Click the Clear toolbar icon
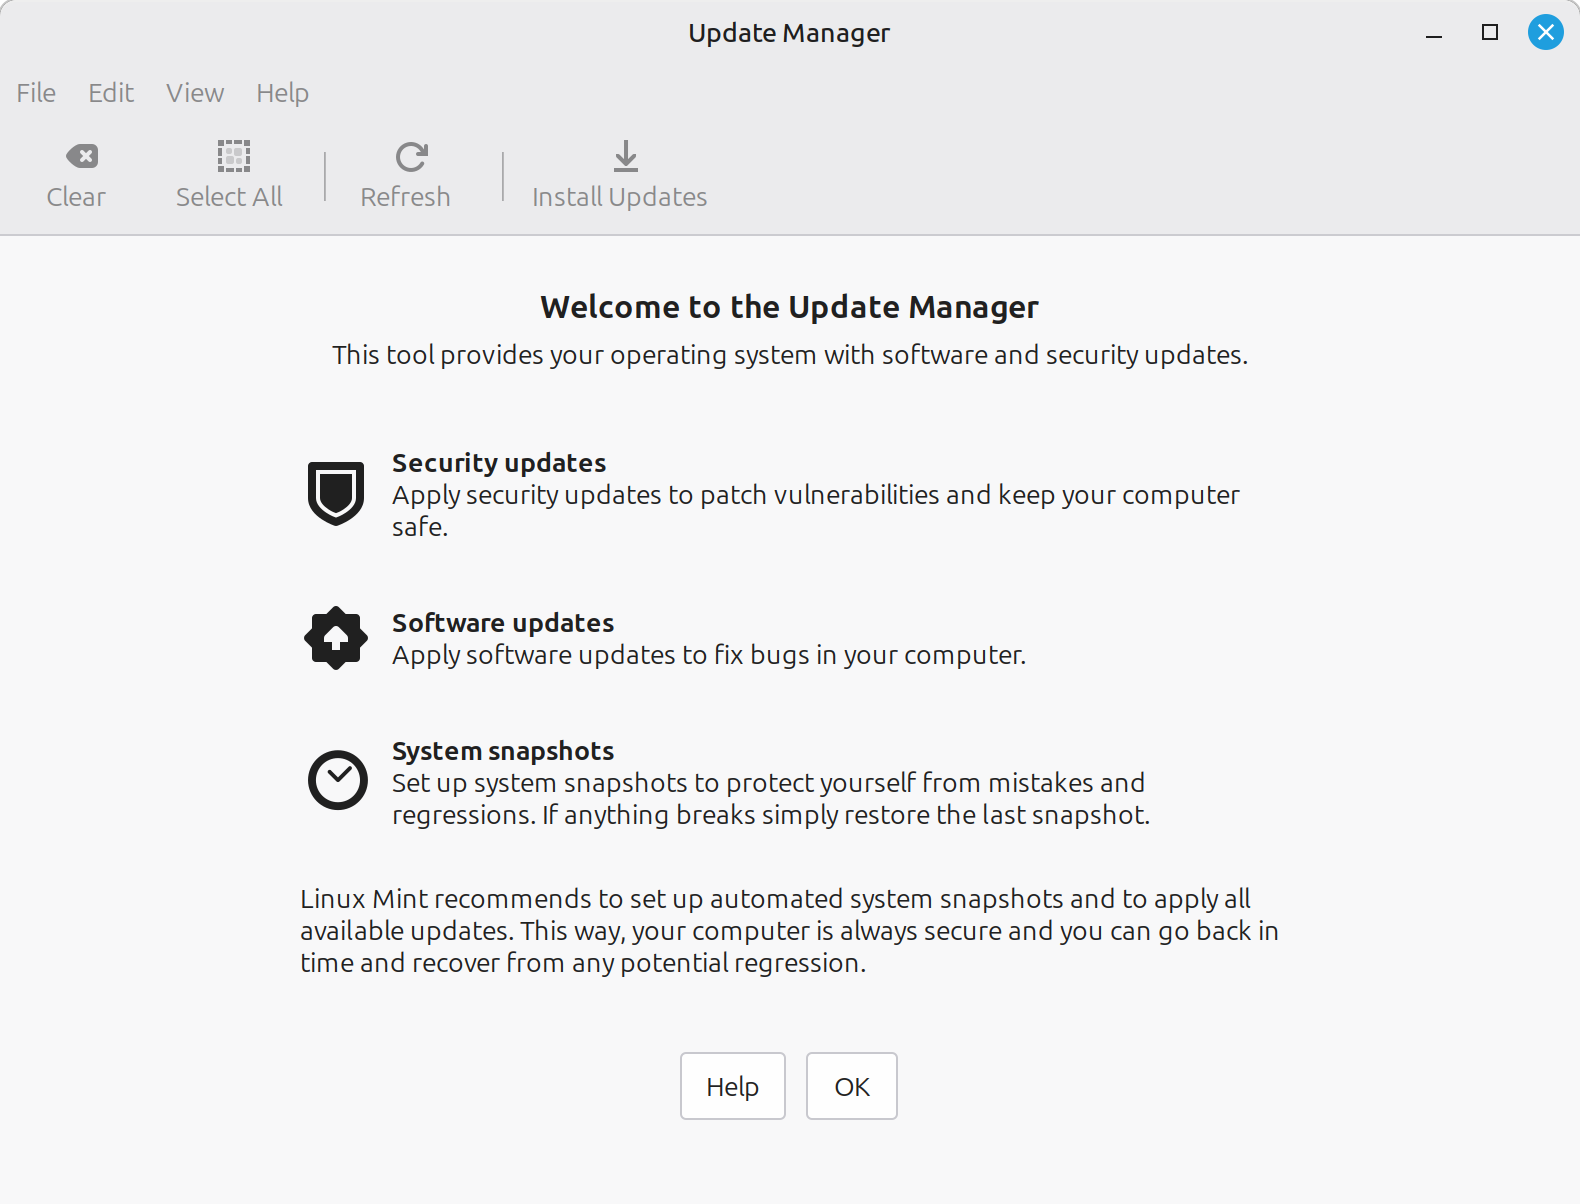The image size is (1580, 1204). tap(82, 156)
